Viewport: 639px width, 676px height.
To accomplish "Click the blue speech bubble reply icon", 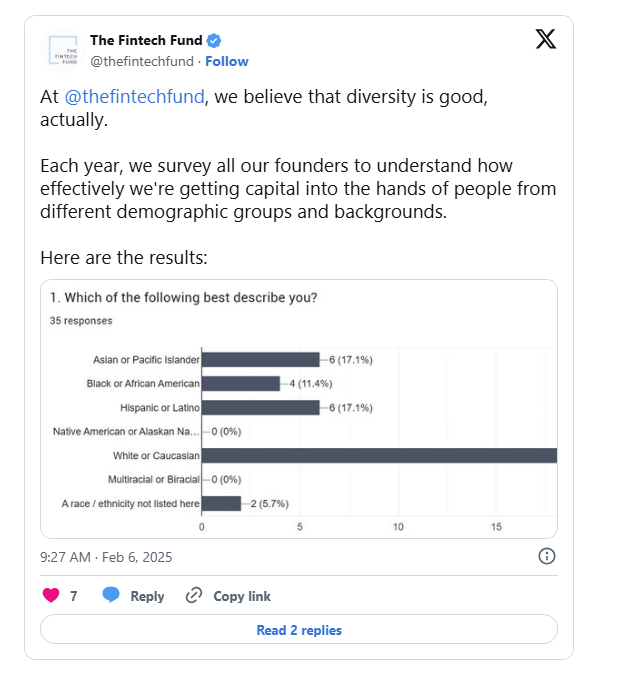I will tap(111, 596).
